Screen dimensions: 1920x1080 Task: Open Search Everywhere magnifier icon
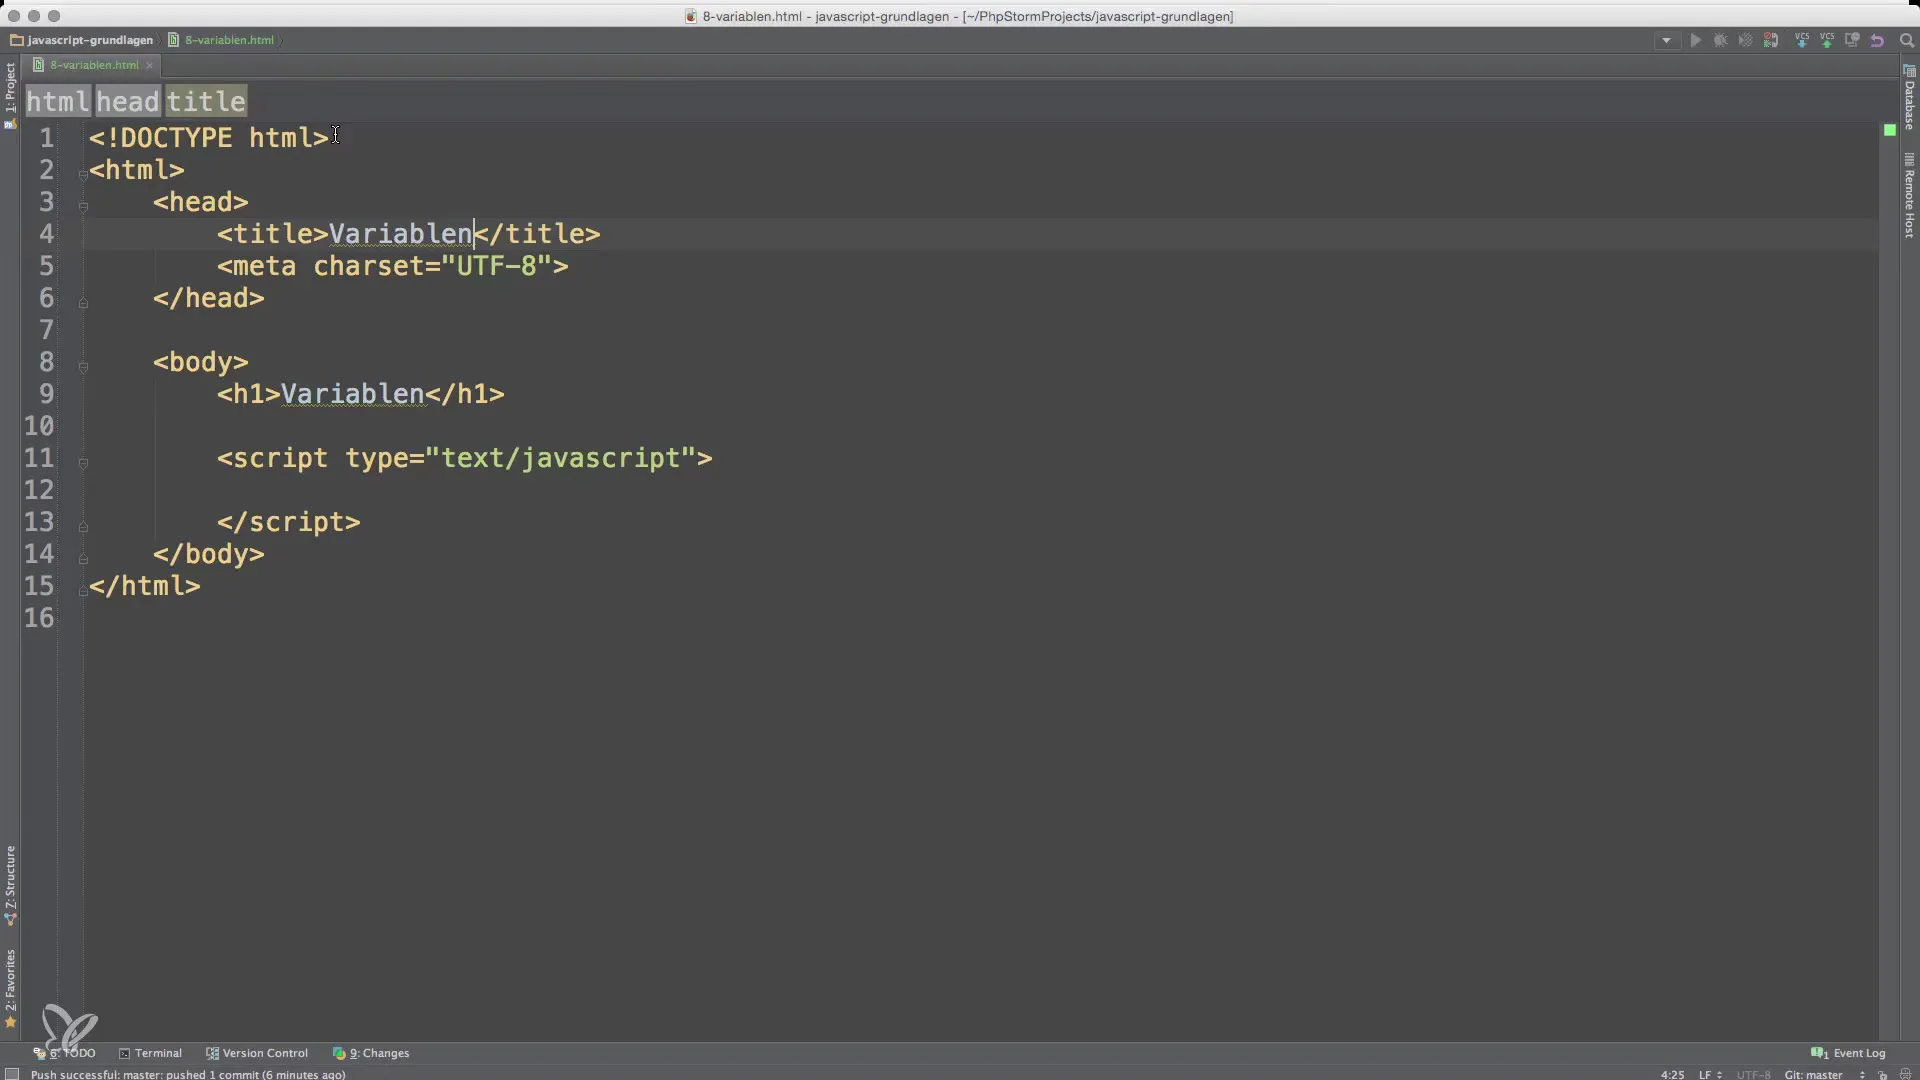1906,41
